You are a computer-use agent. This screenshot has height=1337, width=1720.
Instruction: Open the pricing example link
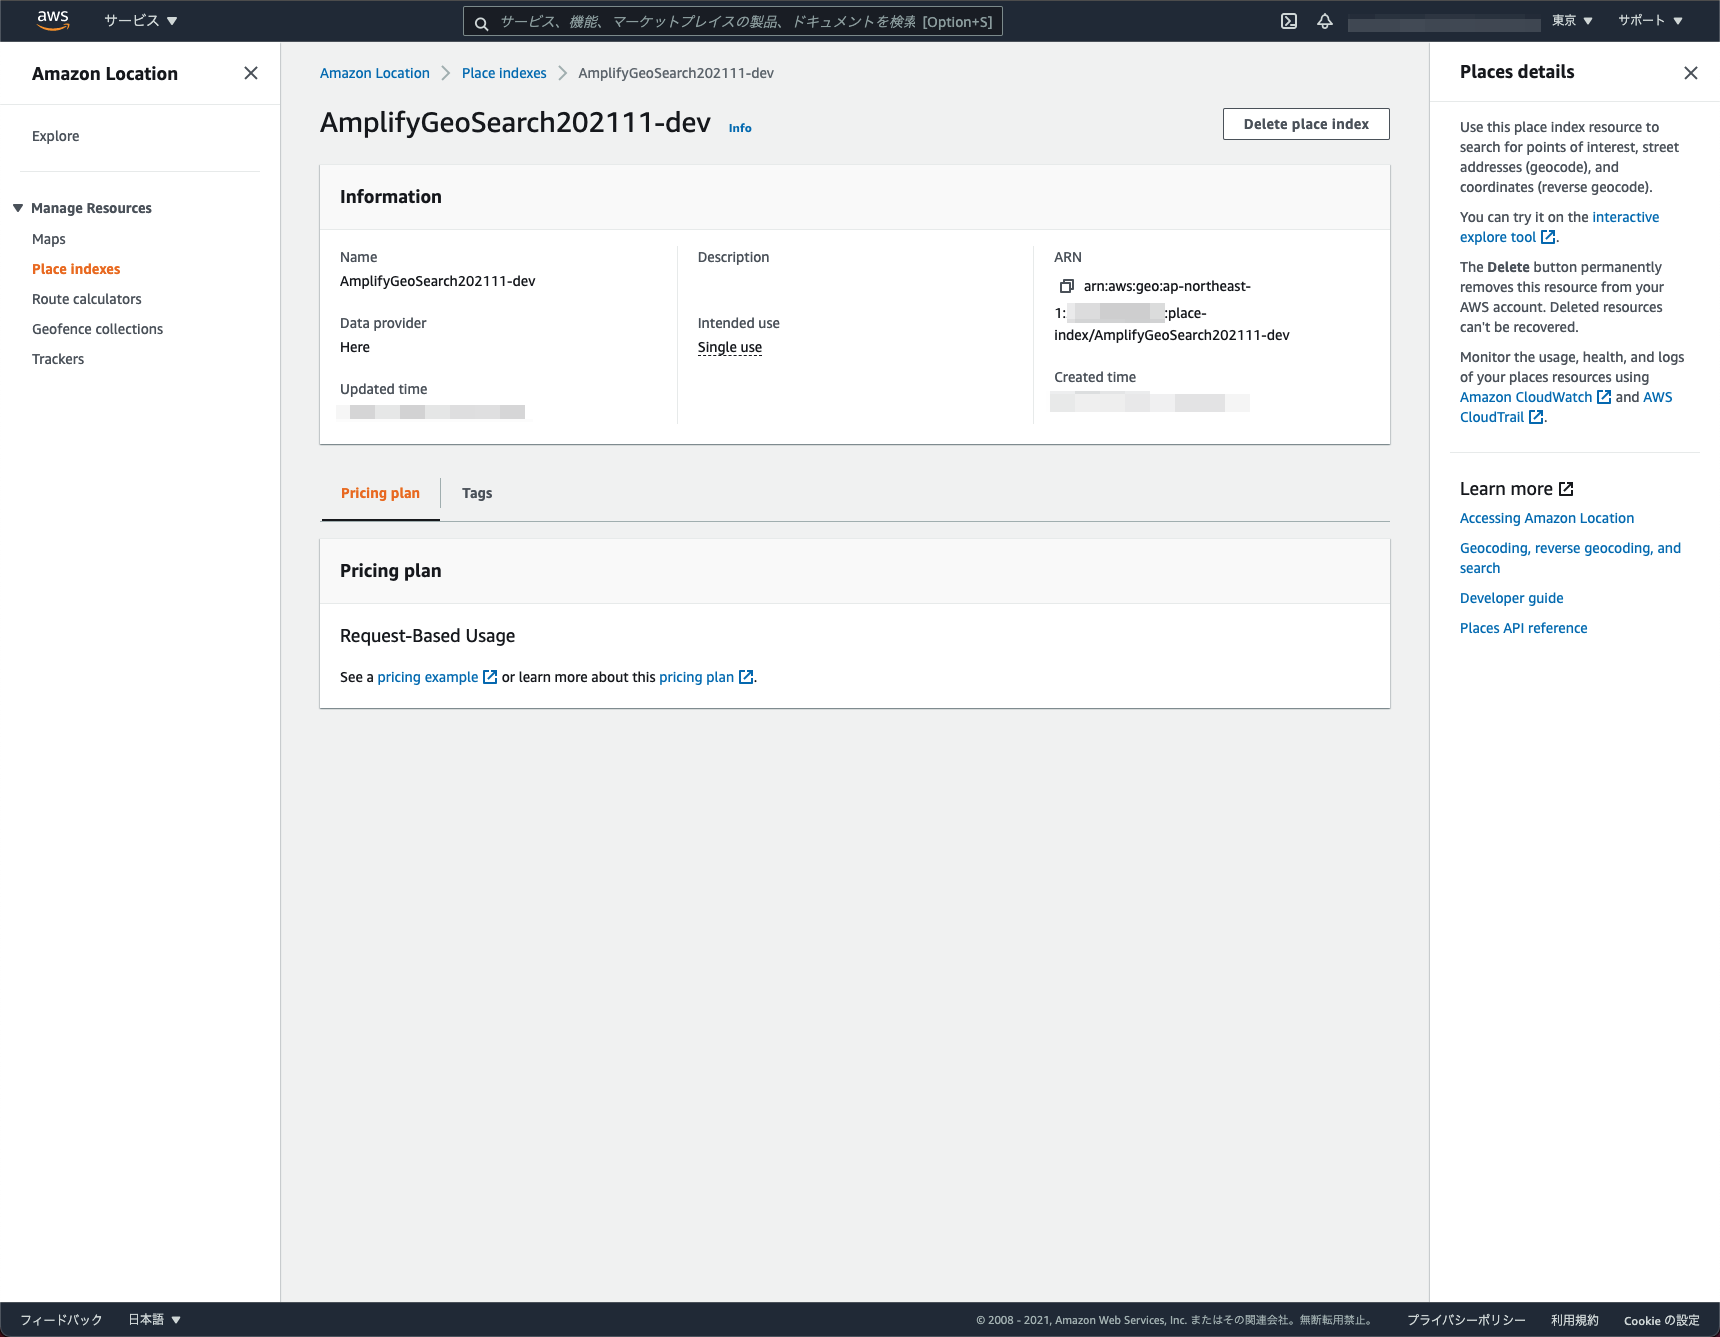pos(437,677)
